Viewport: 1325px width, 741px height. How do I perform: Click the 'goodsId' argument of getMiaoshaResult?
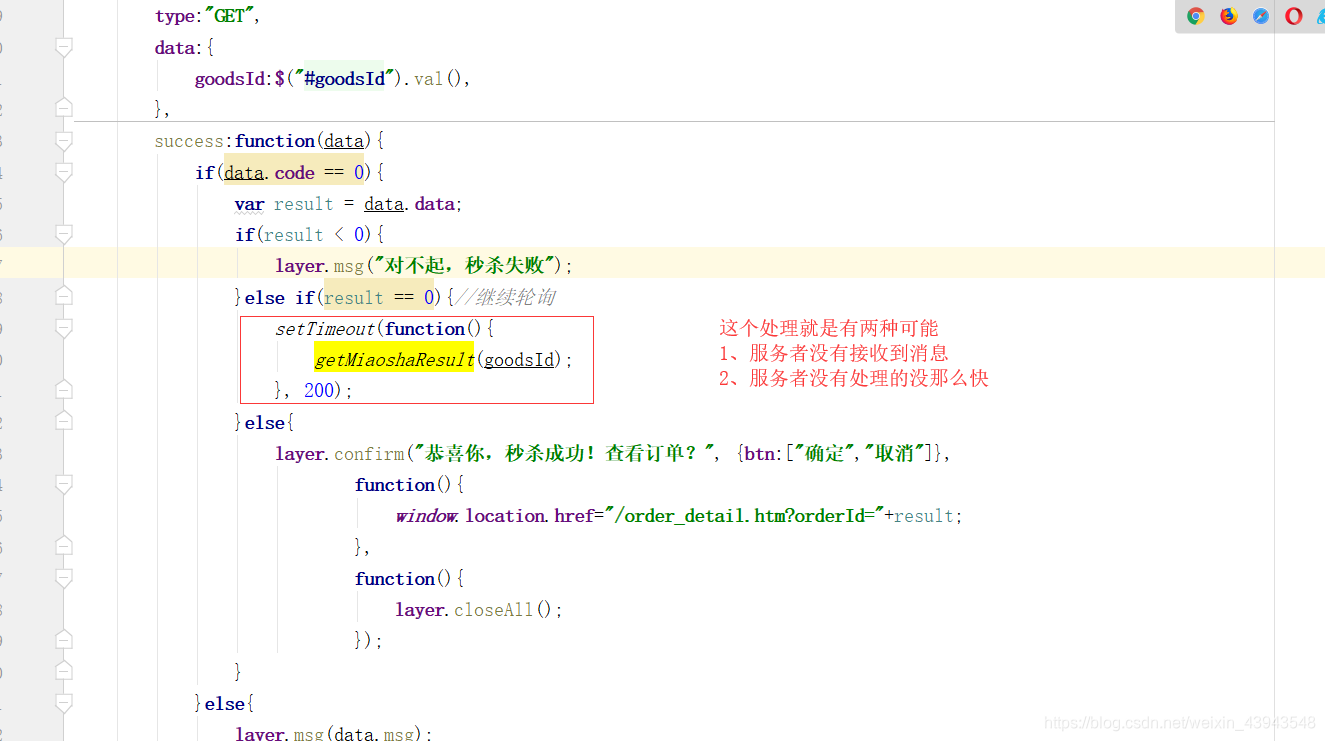coord(519,360)
